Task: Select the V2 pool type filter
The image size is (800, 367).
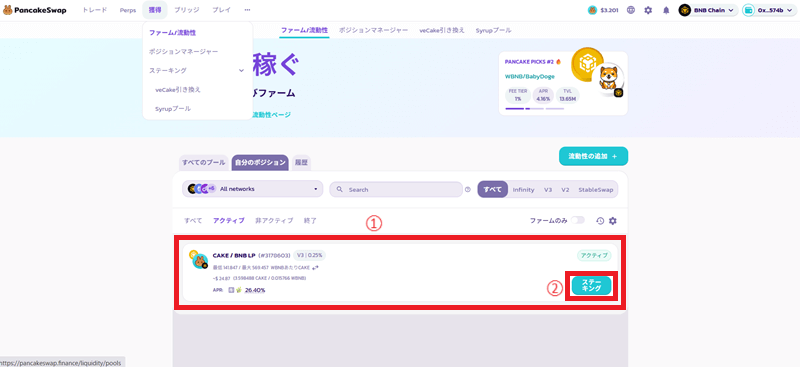Action: point(565,189)
